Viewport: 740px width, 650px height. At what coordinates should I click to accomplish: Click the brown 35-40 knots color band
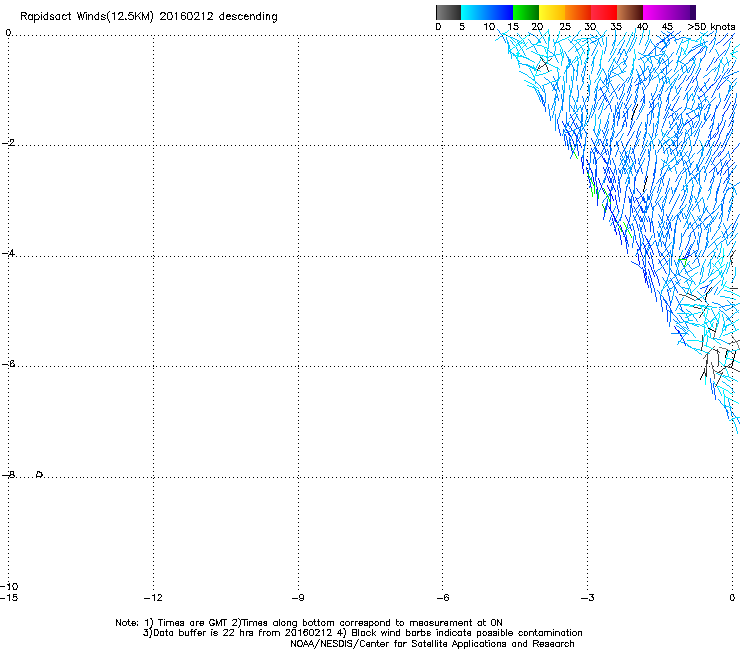[x=630, y=12]
